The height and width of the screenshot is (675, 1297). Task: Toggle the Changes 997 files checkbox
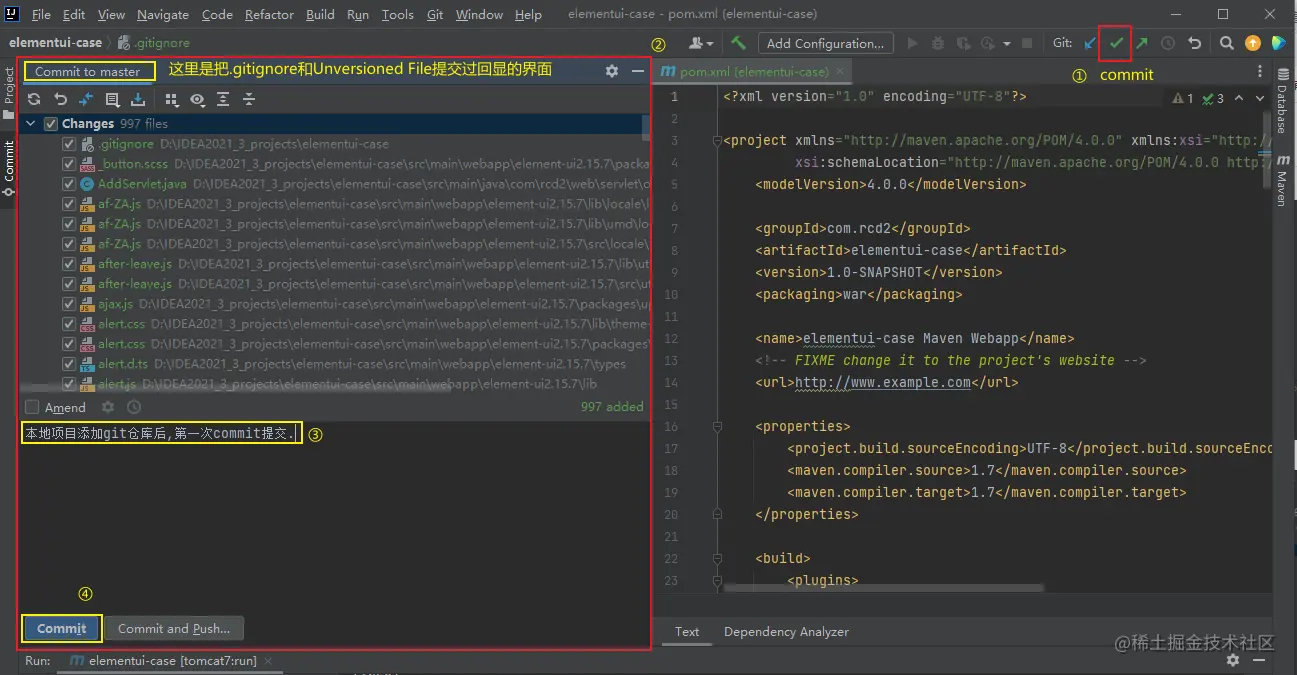tap(50, 124)
